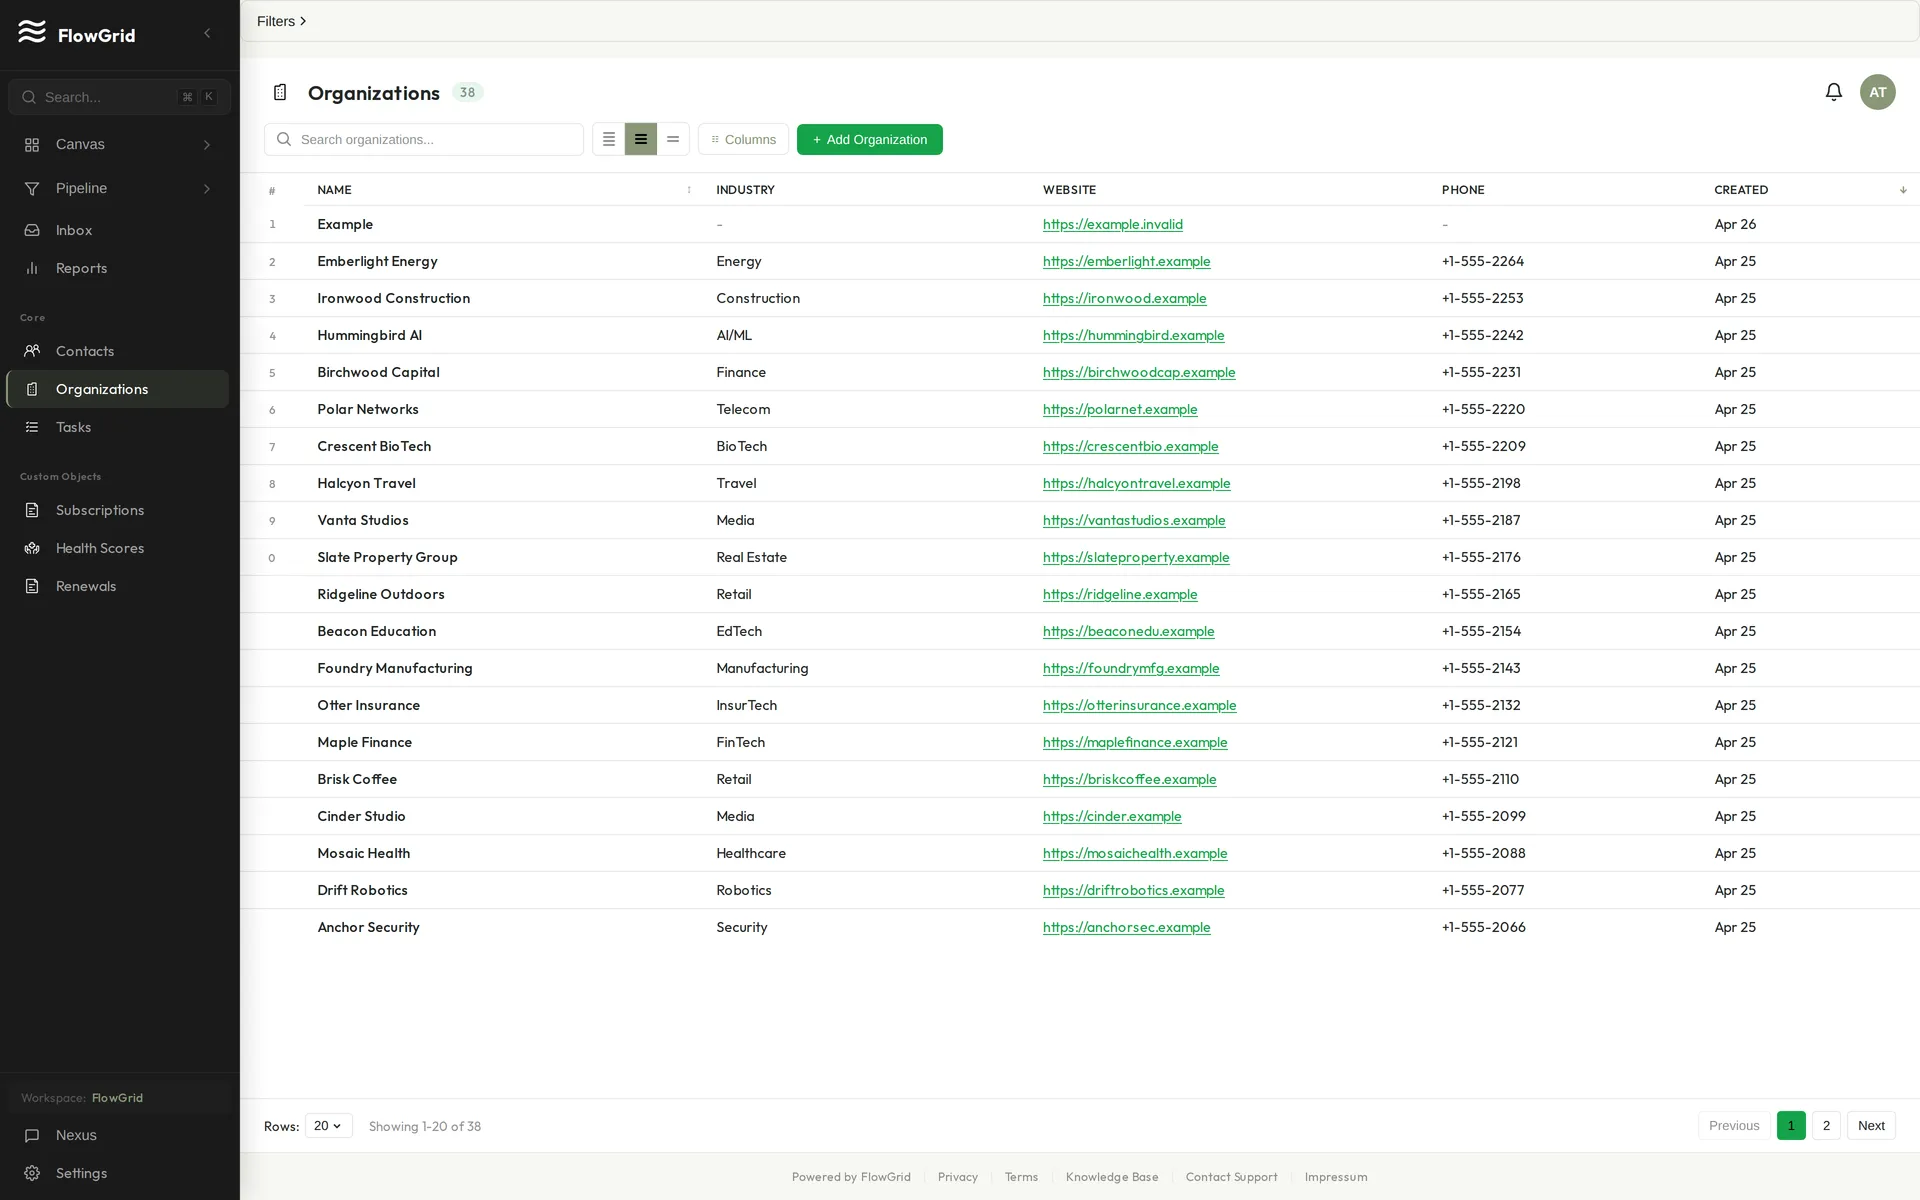
Task: Click the Organizations header building icon
Action: point(280,92)
